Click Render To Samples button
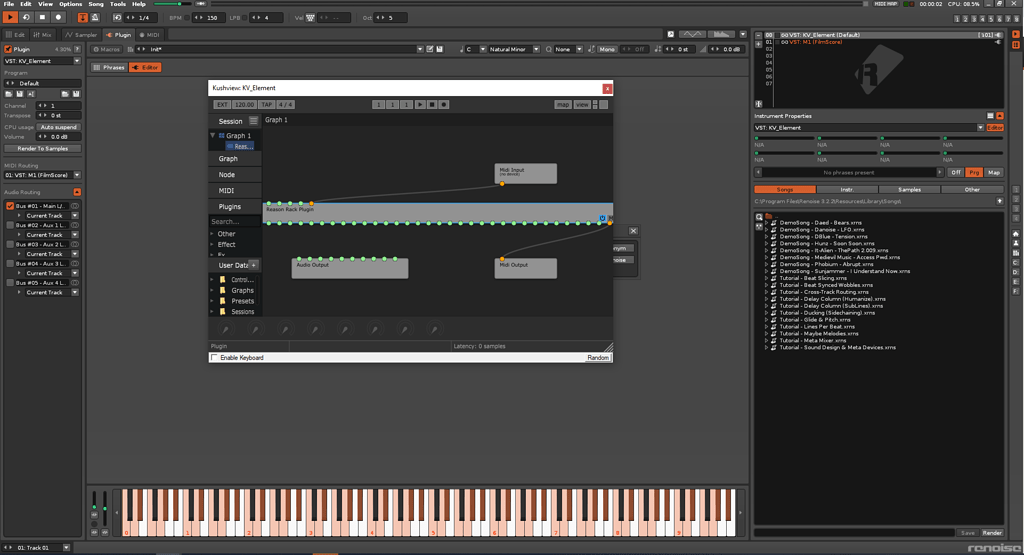 42,148
